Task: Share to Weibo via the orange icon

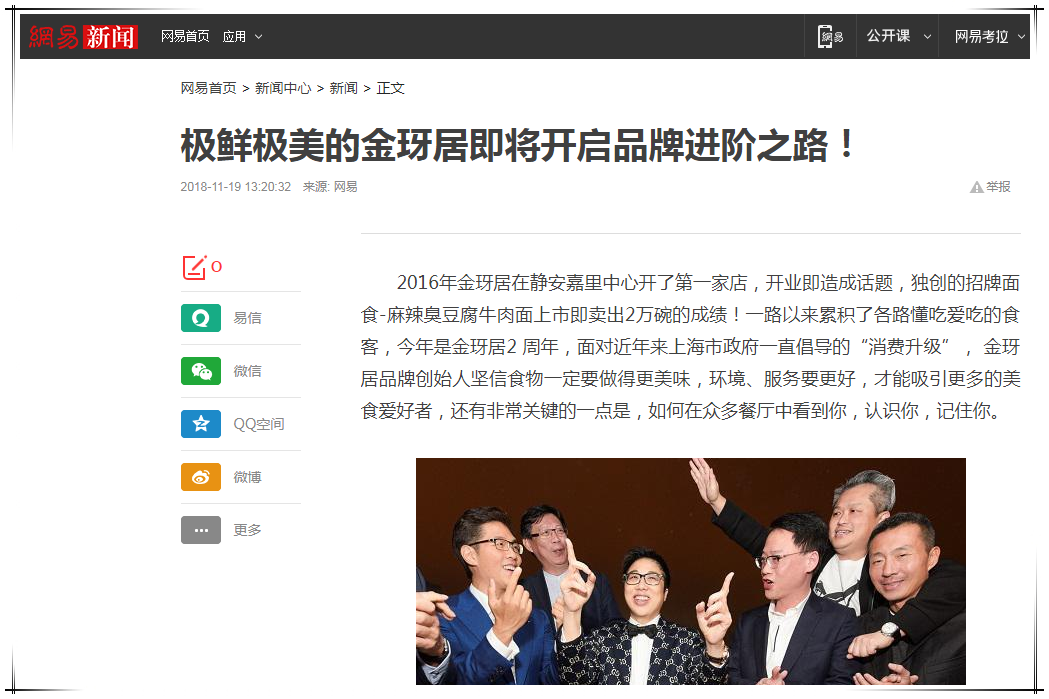Action: pyautogui.click(x=201, y=477)
